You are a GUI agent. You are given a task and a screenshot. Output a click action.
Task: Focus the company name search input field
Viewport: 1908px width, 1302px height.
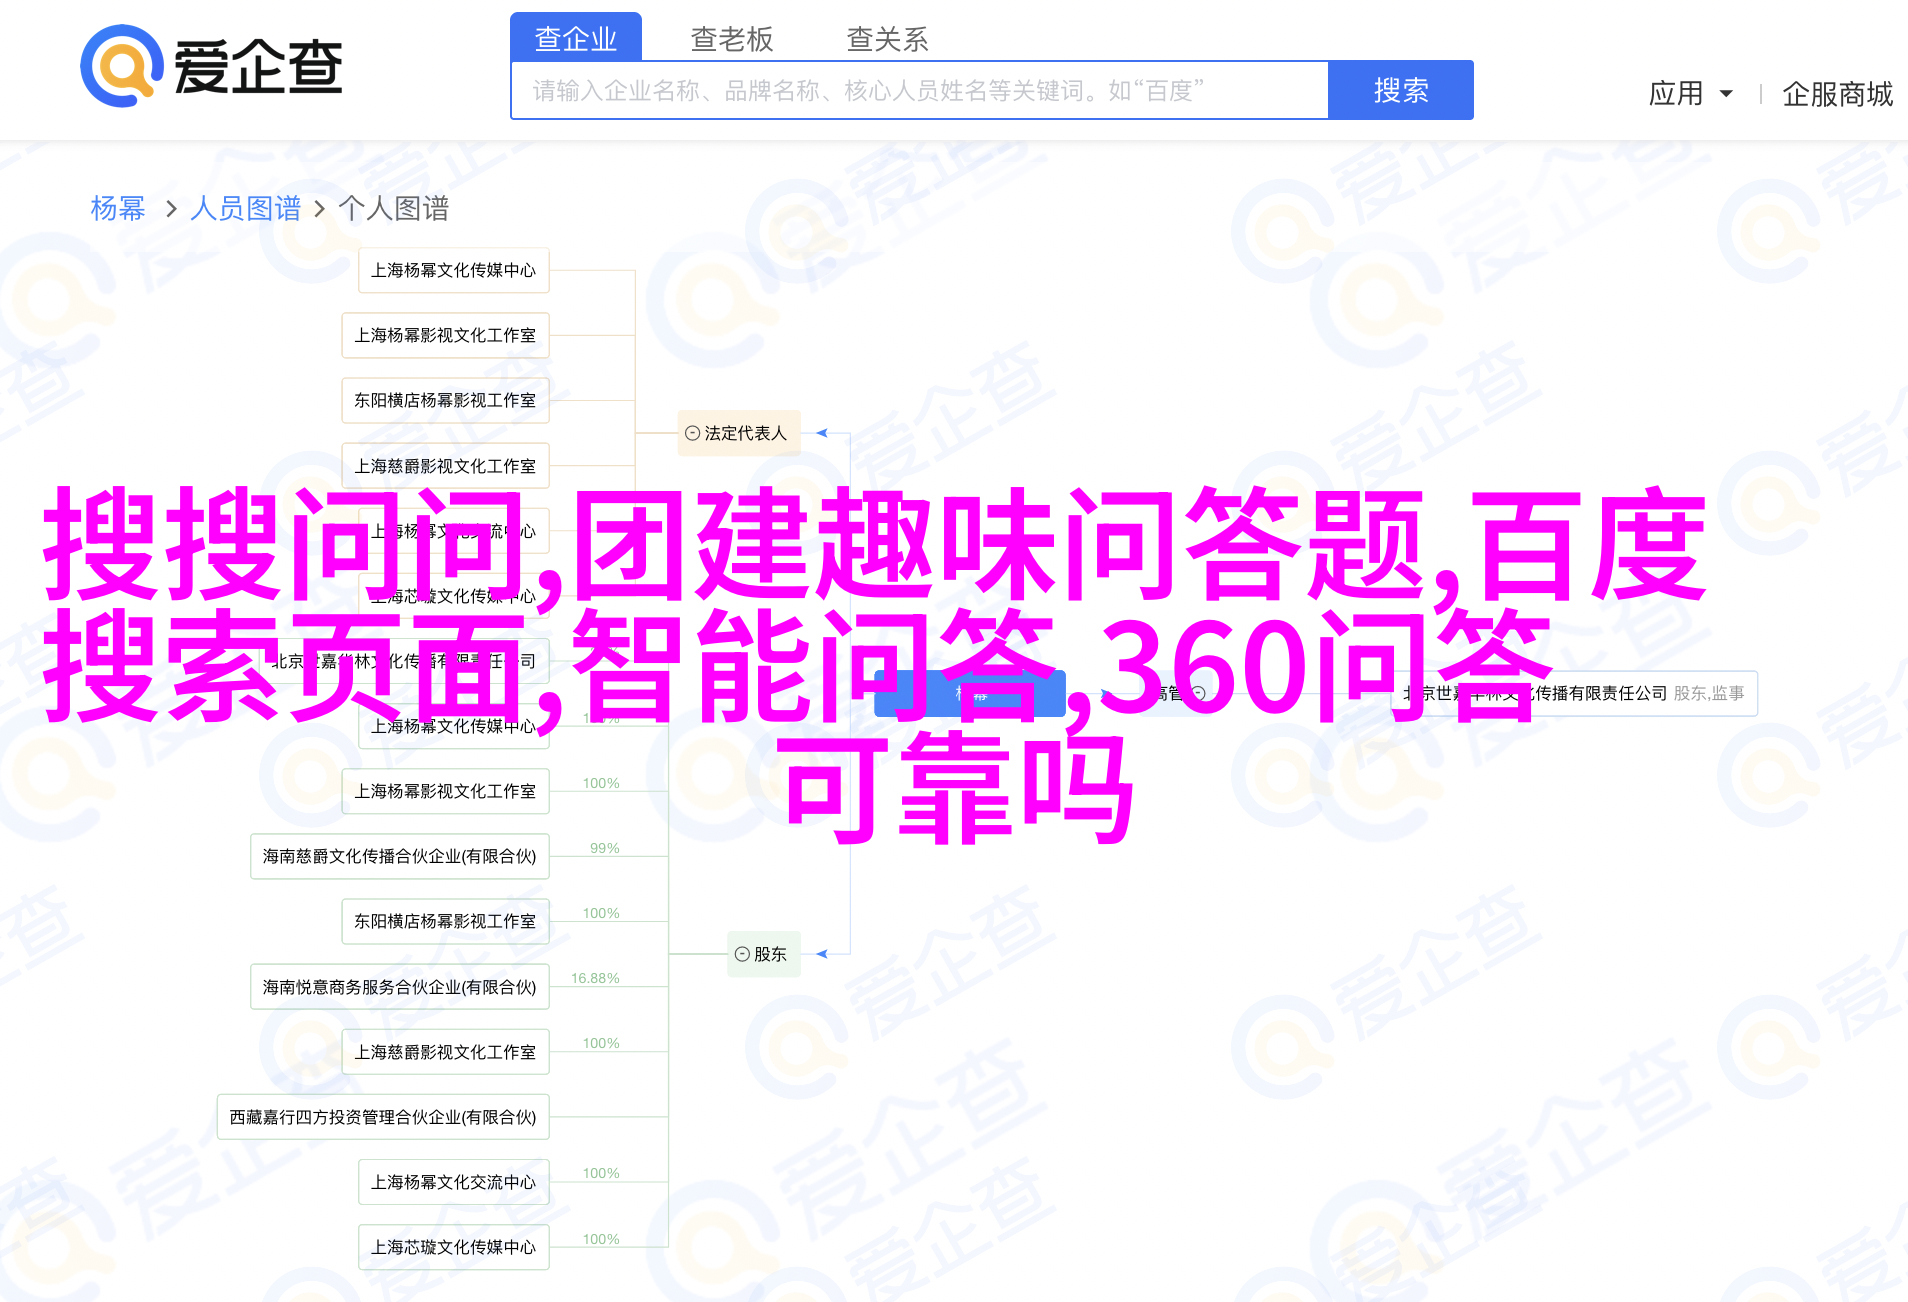coord(920,90)
